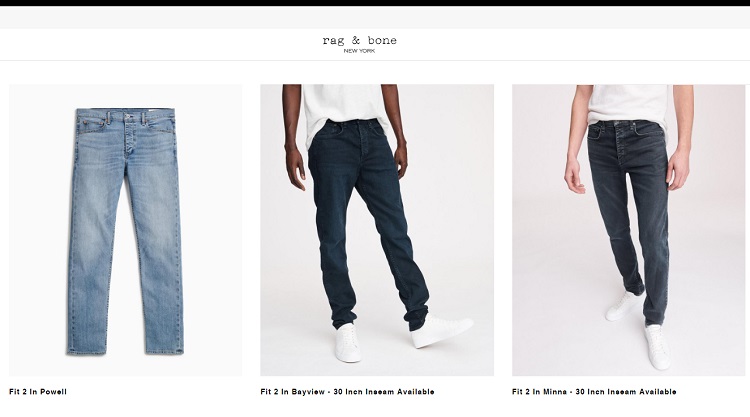Click "30 Inch Inseam Available" on Minna title
The image size is (750, 417).
click(626, 392)
